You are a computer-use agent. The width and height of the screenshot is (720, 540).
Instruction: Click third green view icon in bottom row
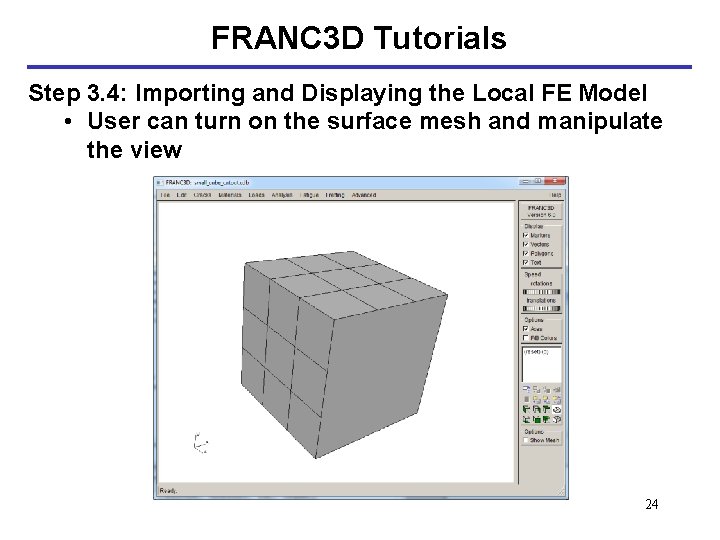click(x=546, y=419)
